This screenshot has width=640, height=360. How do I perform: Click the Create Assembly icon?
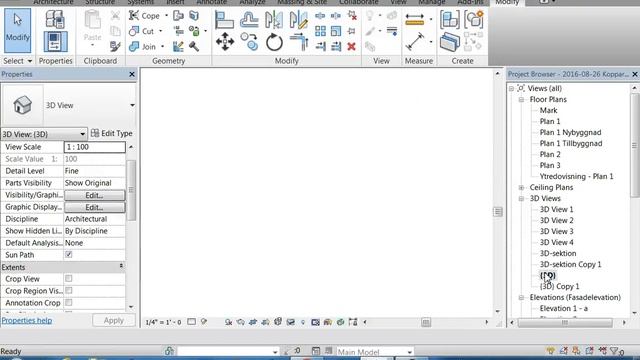(449, 20)
